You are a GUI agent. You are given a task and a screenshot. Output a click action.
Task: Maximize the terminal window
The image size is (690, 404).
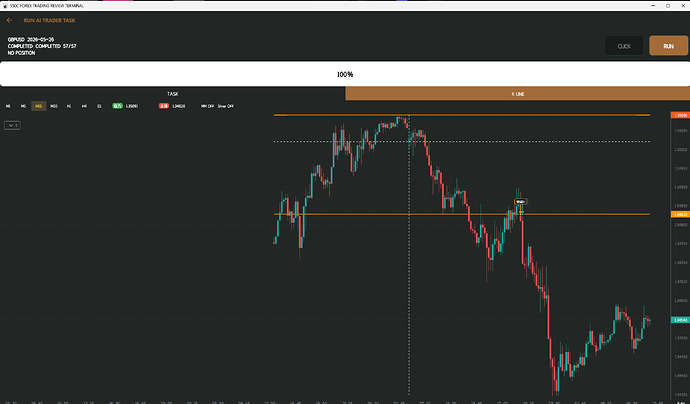pos(668,6)
